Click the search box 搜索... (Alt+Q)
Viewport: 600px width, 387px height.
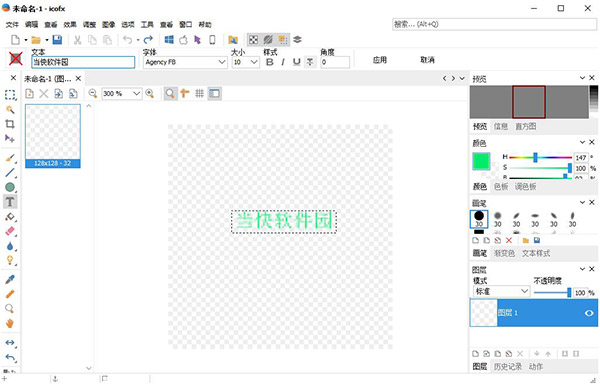coord(494,24)
